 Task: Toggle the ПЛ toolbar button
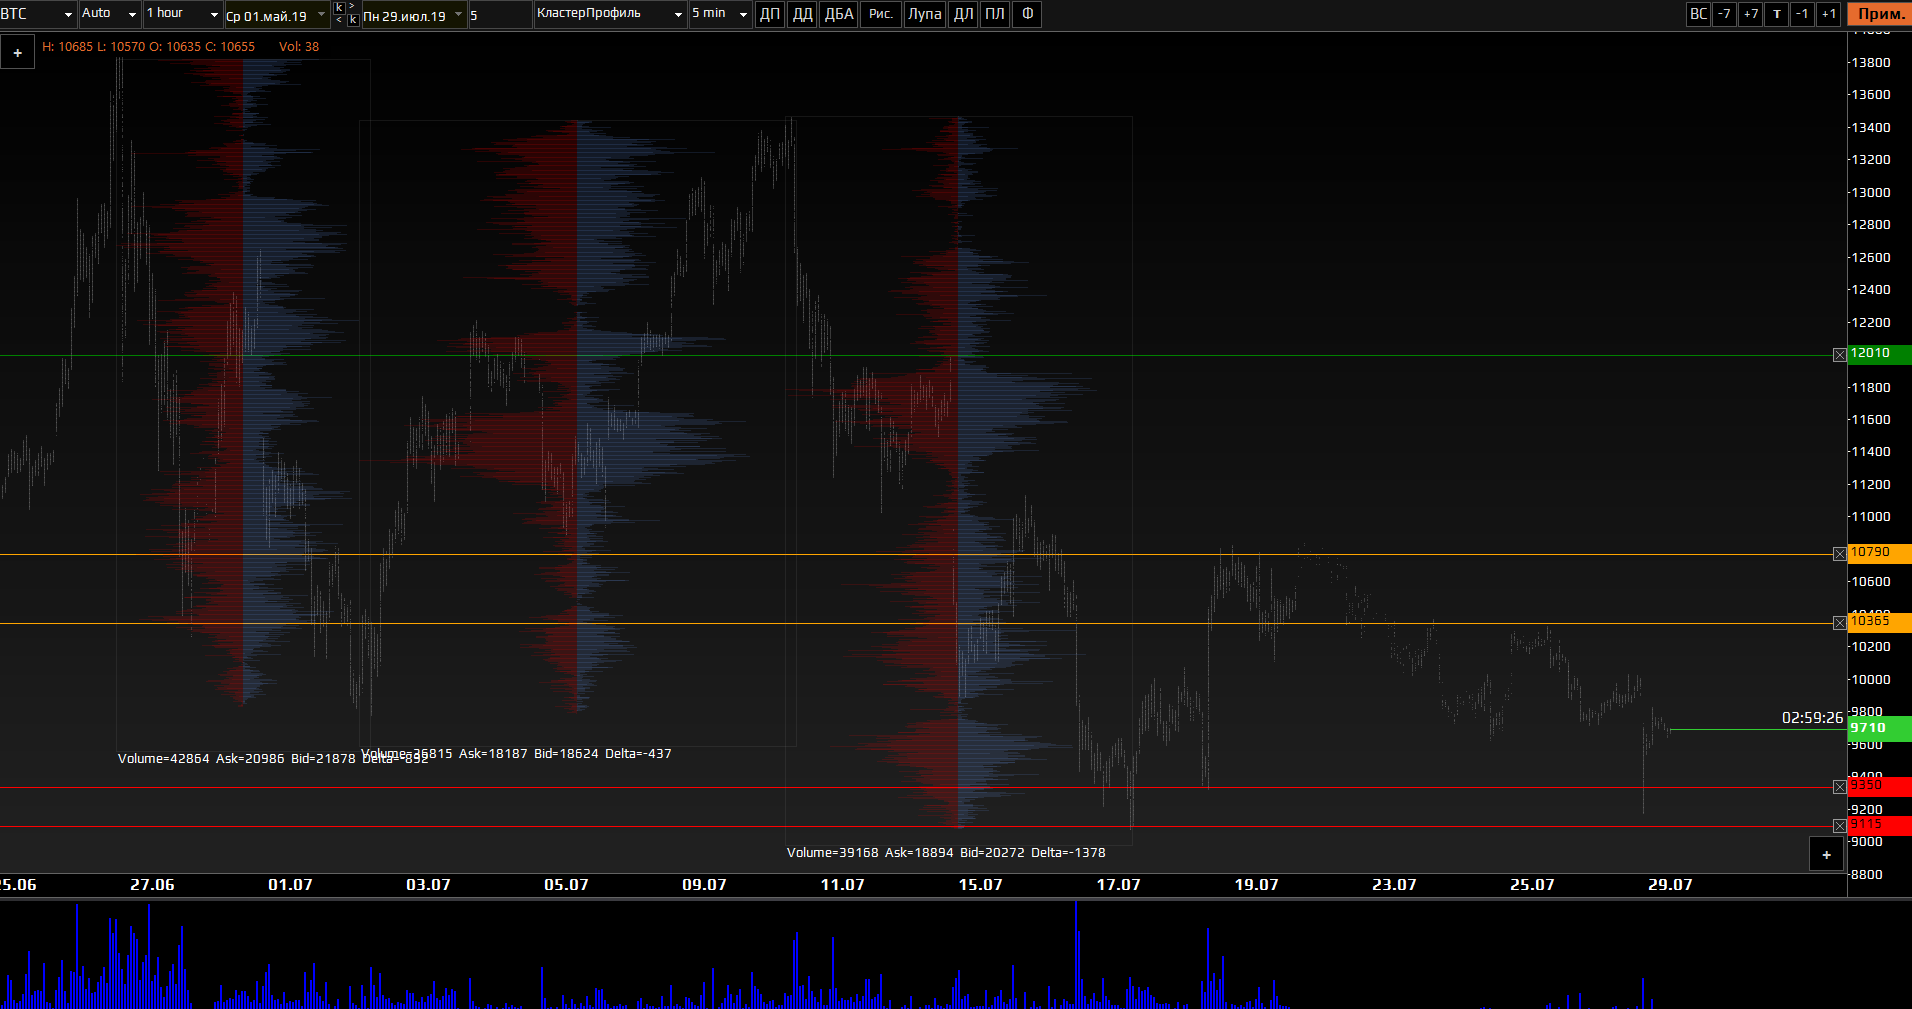click(994, 14)
